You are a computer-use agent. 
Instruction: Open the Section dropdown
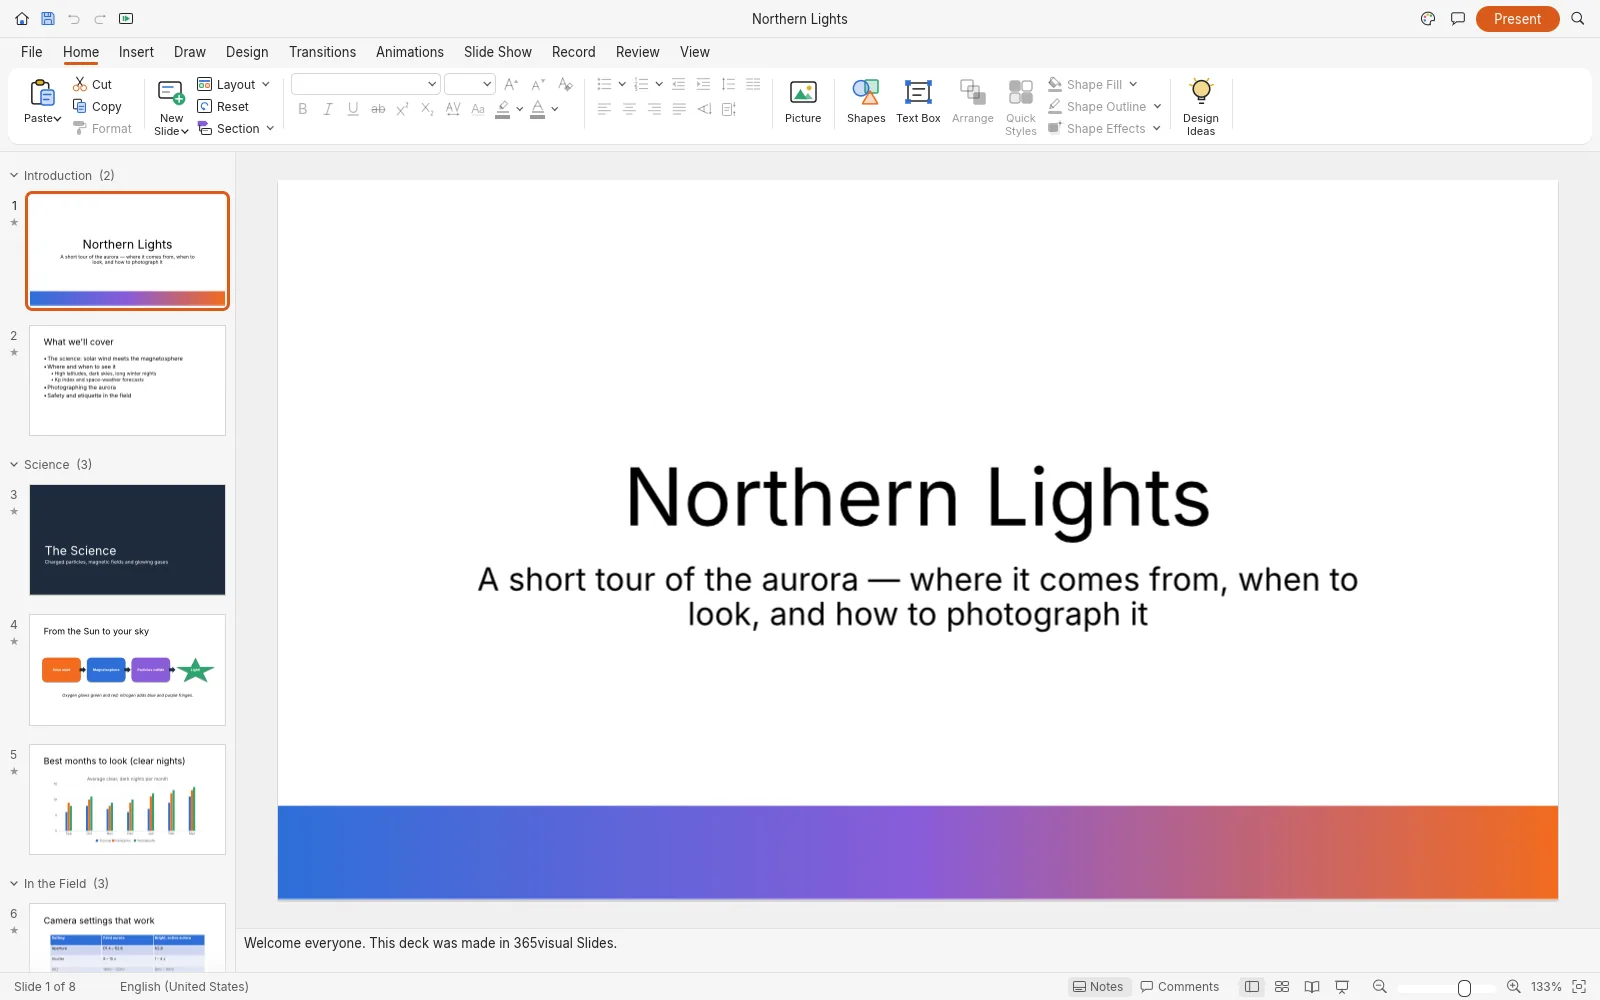pos(236,129)
